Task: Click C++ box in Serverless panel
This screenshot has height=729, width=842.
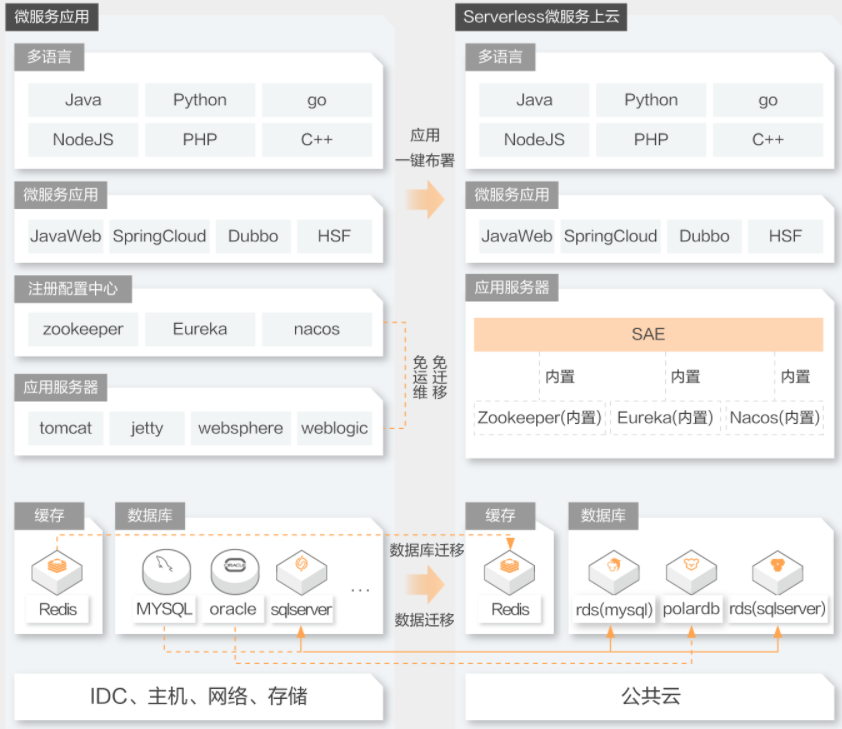Action: 768,140
